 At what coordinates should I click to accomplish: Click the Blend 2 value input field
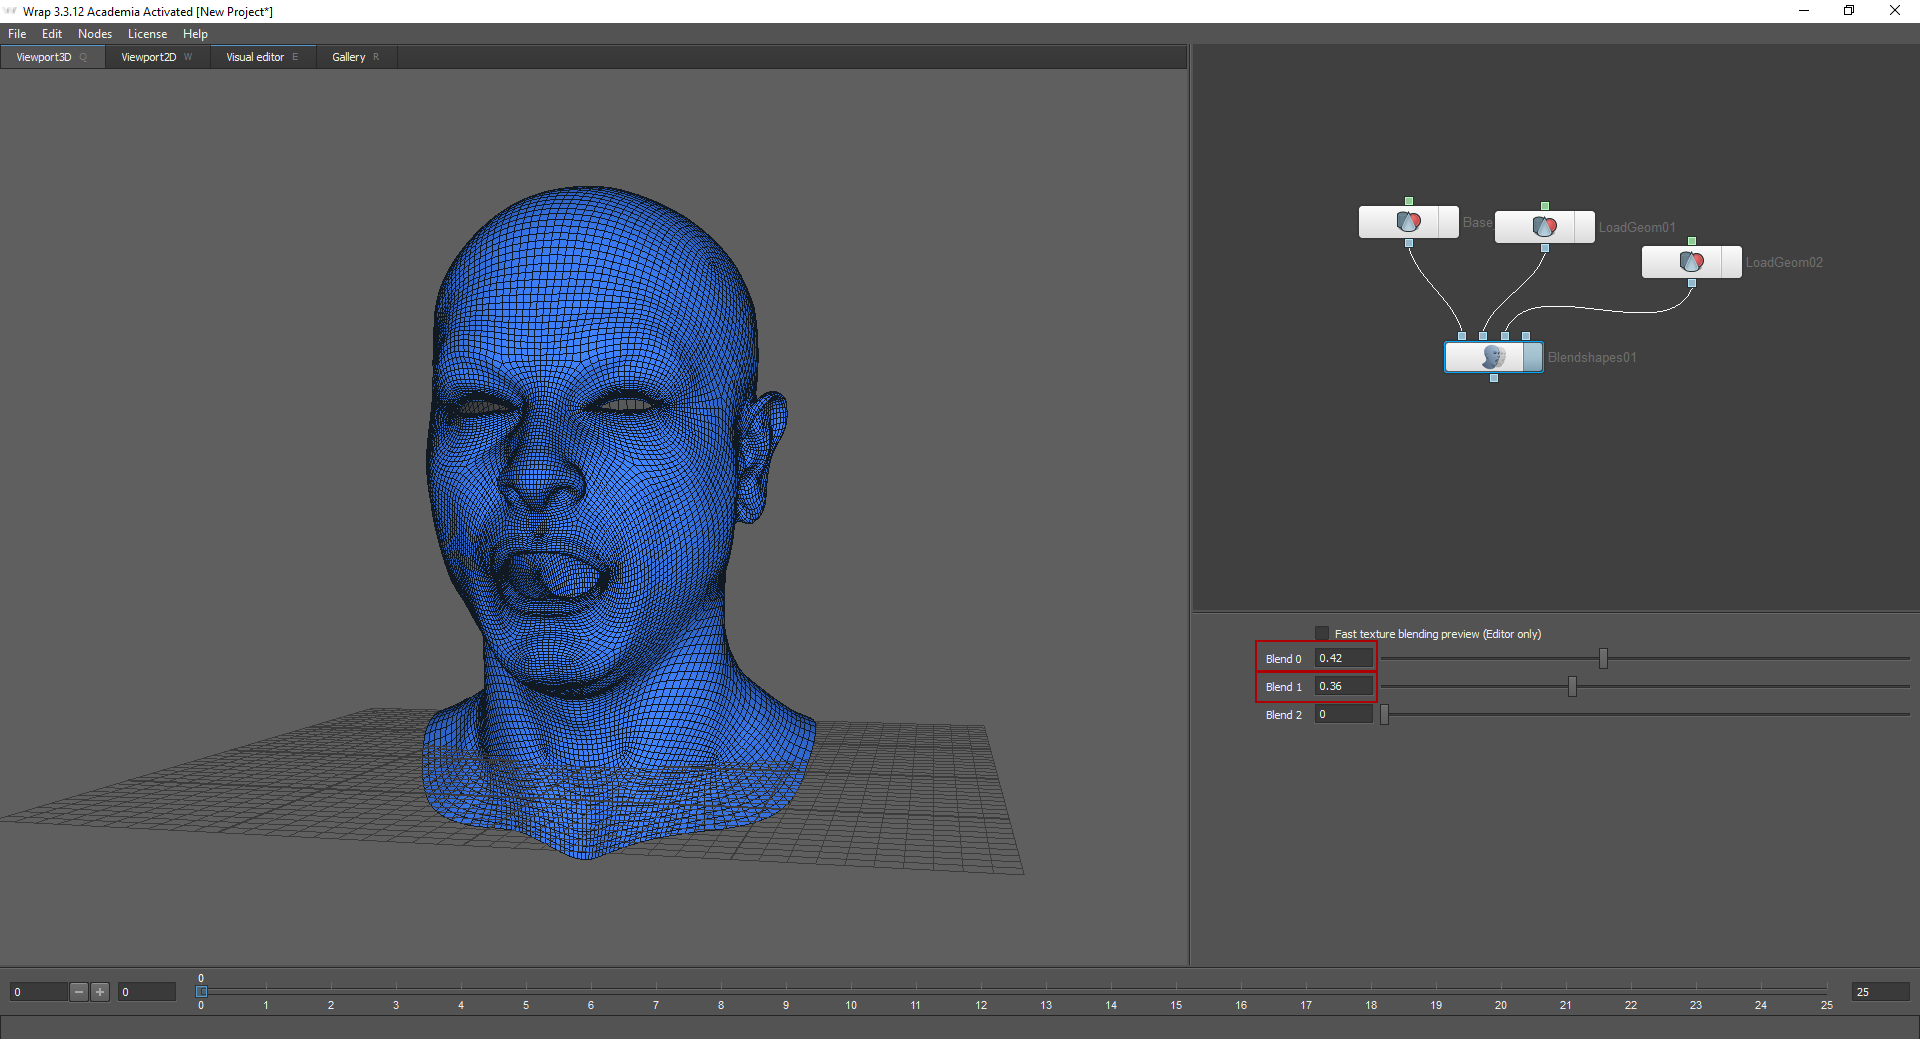point(1343,714)
